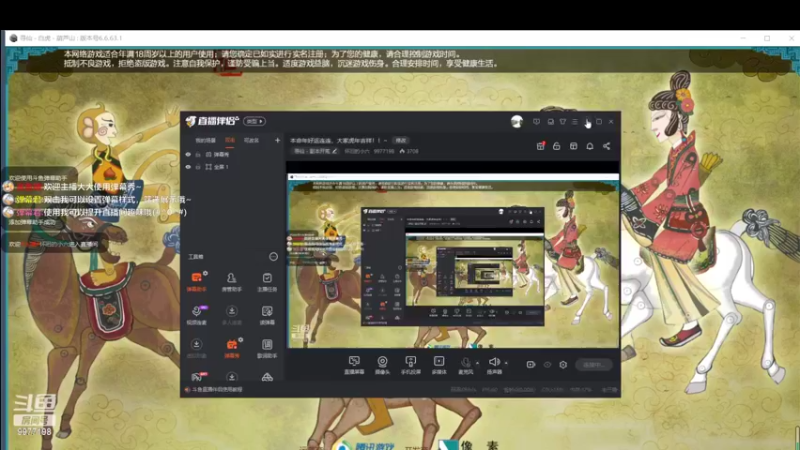800x450 pixels.
Task: Open the mode switch pill beside logo
Action: 254,121
